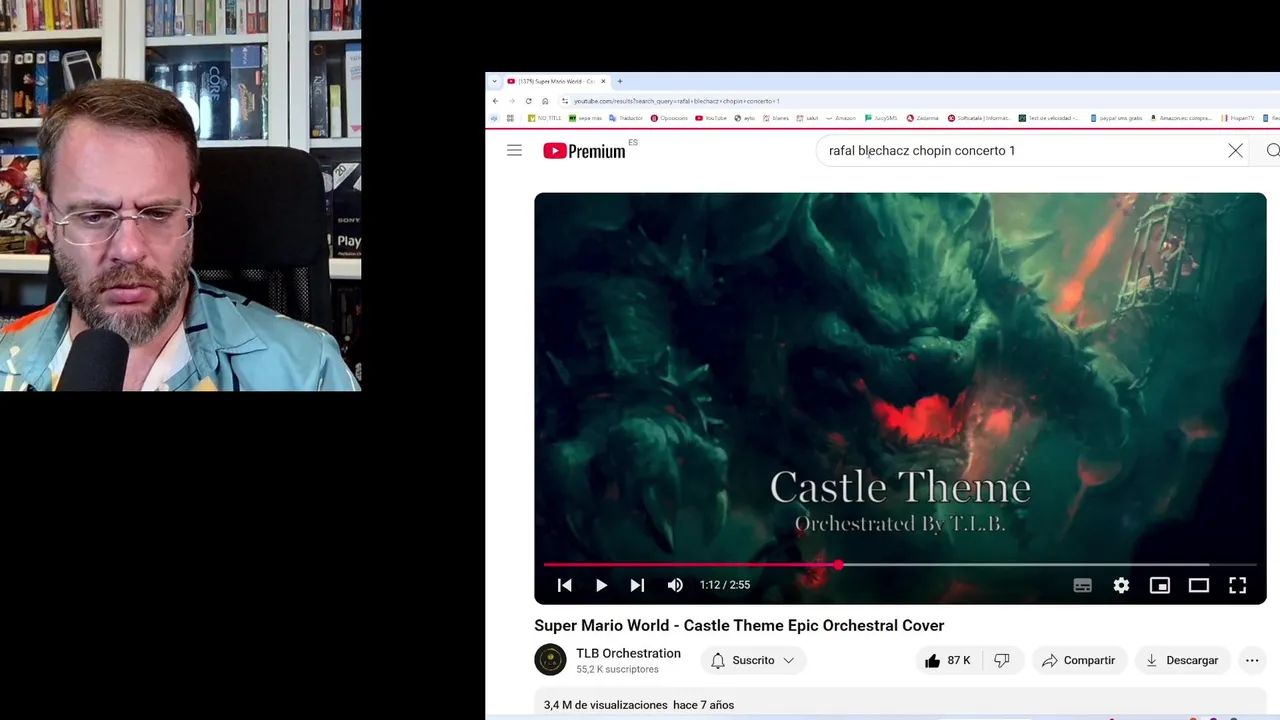Open the JuicySMS bookmark
This screenshot has height=720, width=1280.
pos(881,118)
